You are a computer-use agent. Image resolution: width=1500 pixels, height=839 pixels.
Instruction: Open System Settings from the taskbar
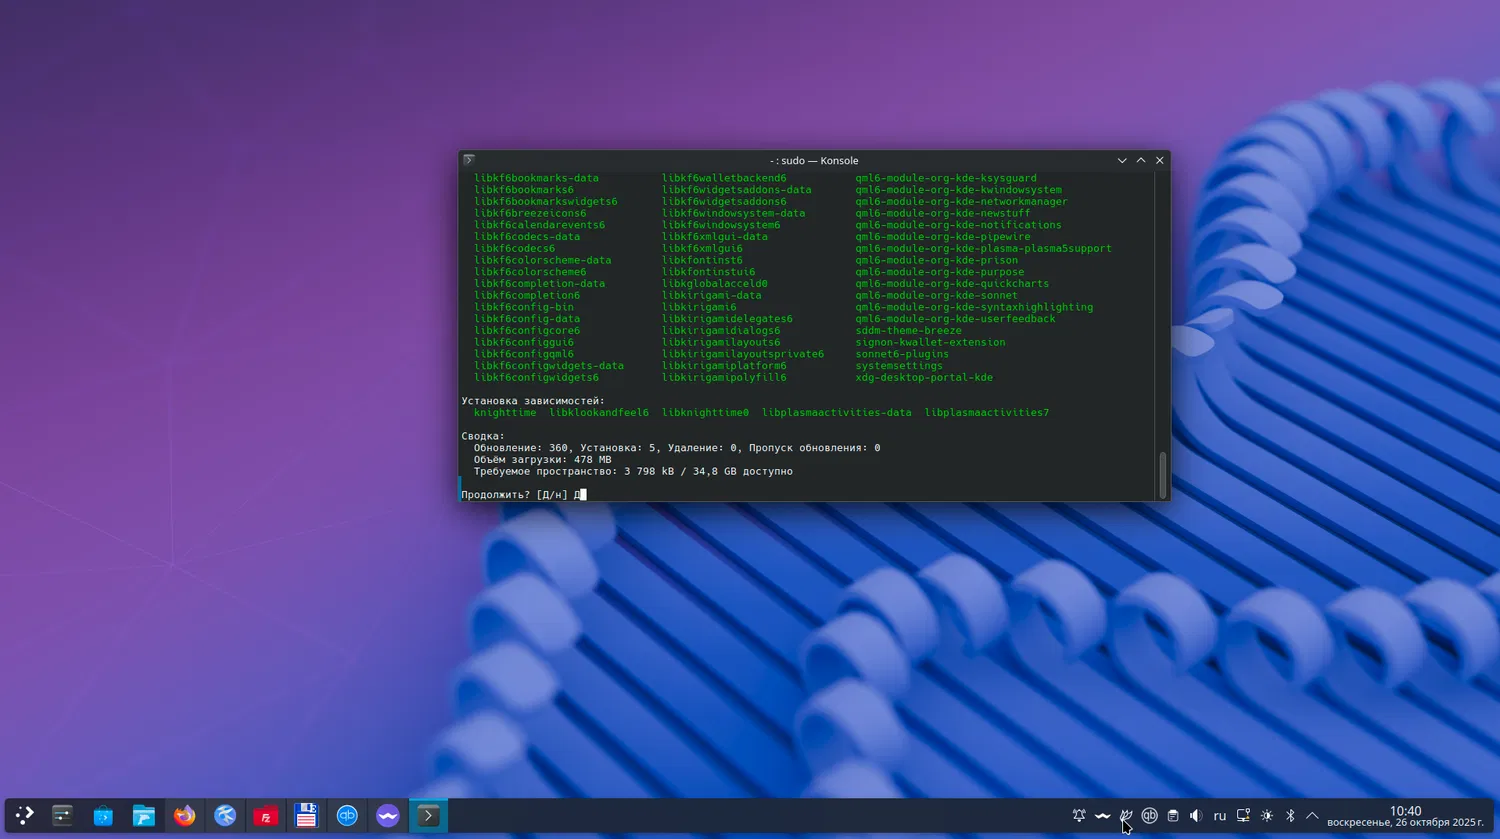62,816
